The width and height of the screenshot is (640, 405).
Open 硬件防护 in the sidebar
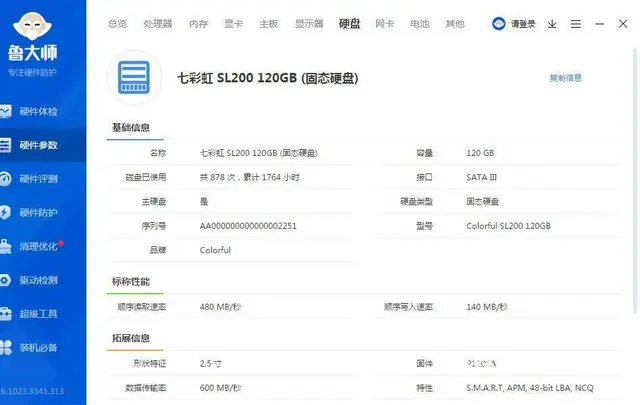[38, 213]
